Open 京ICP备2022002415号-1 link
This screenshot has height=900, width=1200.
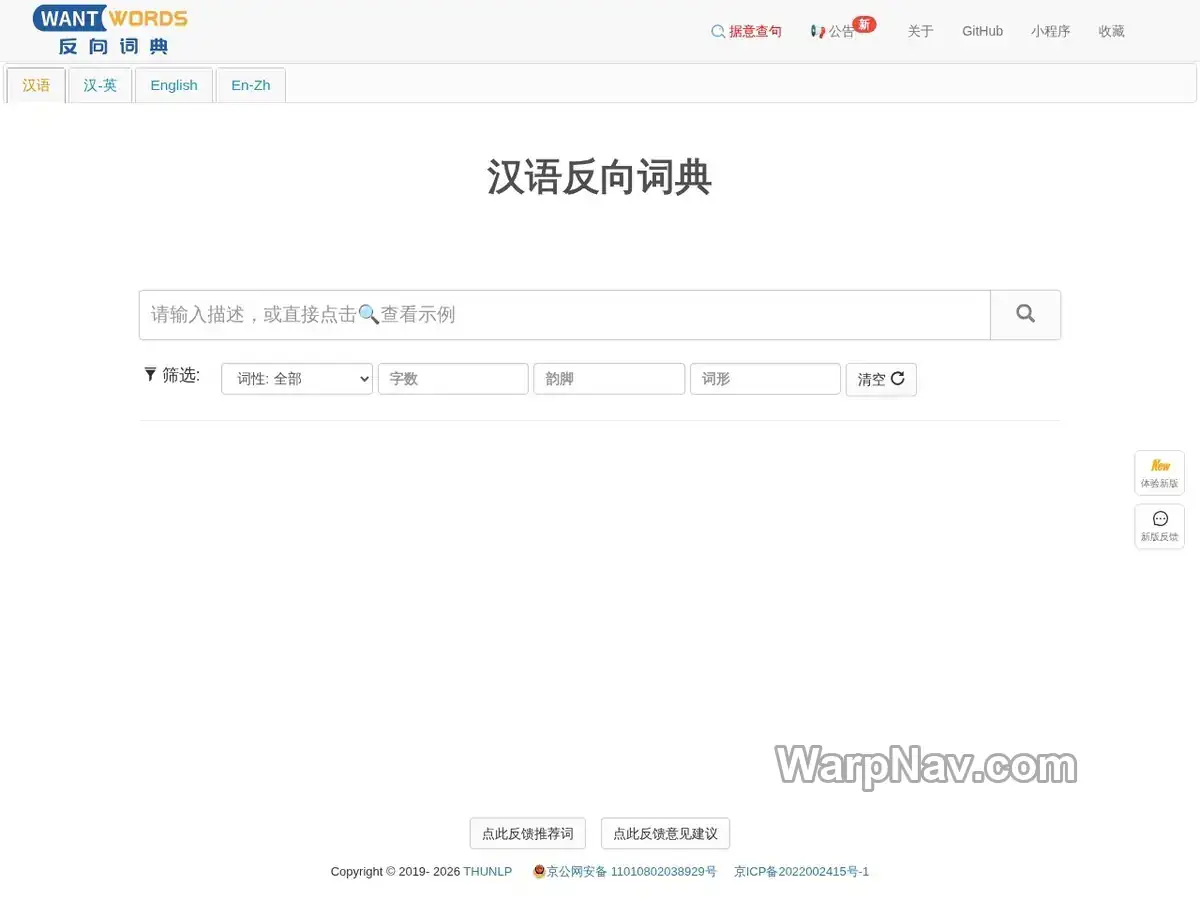tap(801, 872)
